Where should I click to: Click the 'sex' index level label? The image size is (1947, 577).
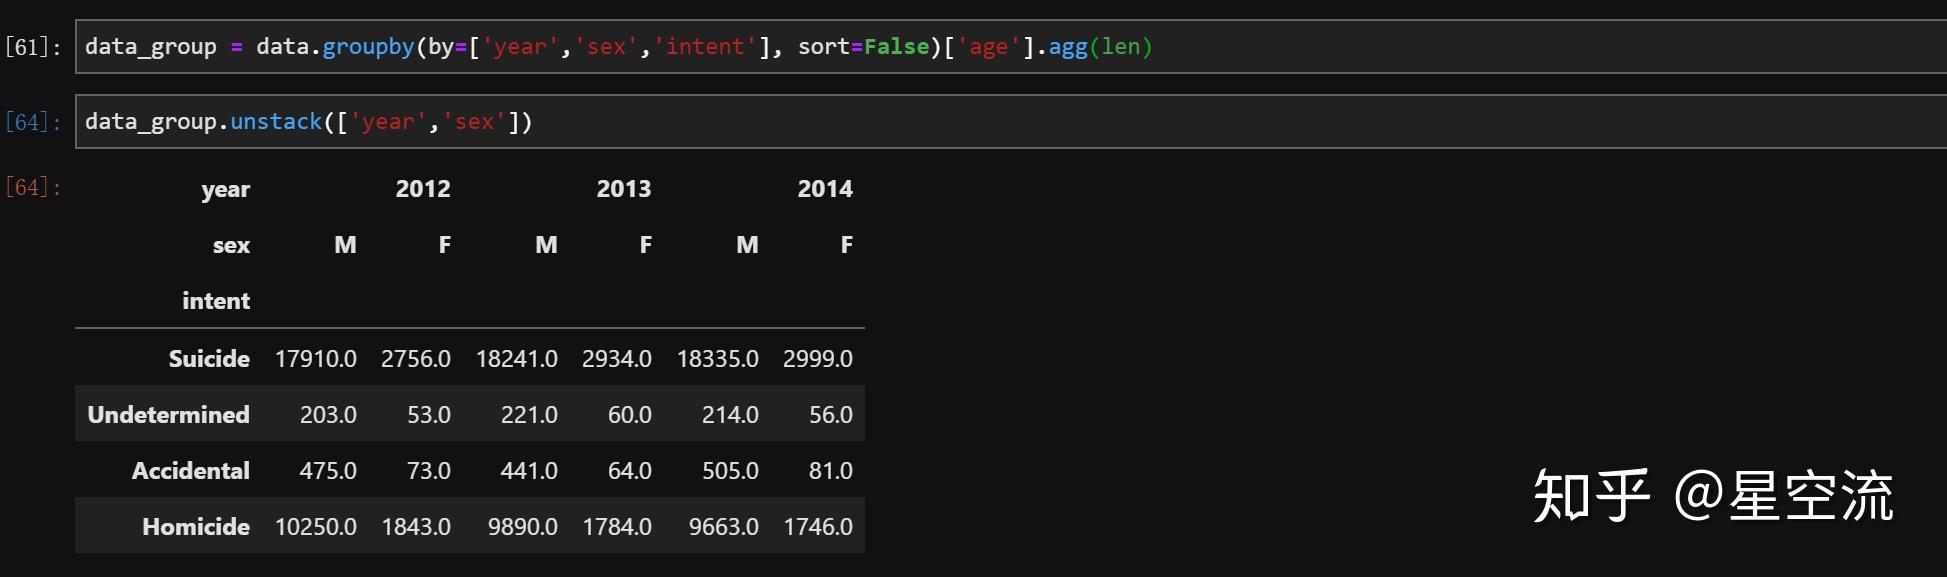pyautogui.click(x=231, y=246)
